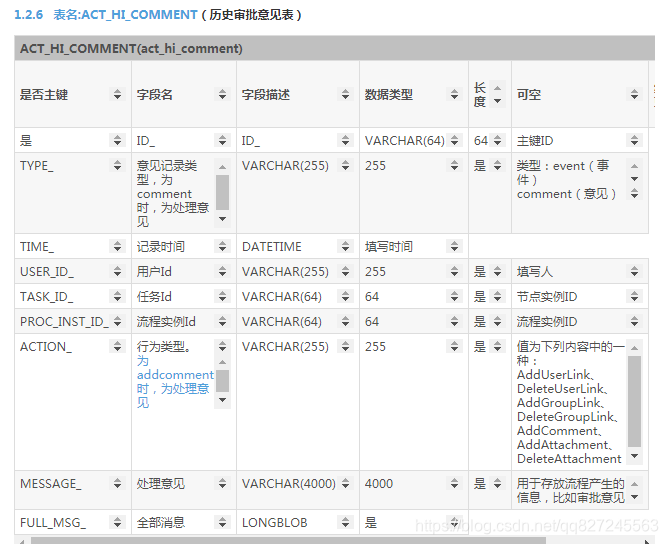
Task: Sort by the 字段描述 column header arrows
Action: (346, 94)
